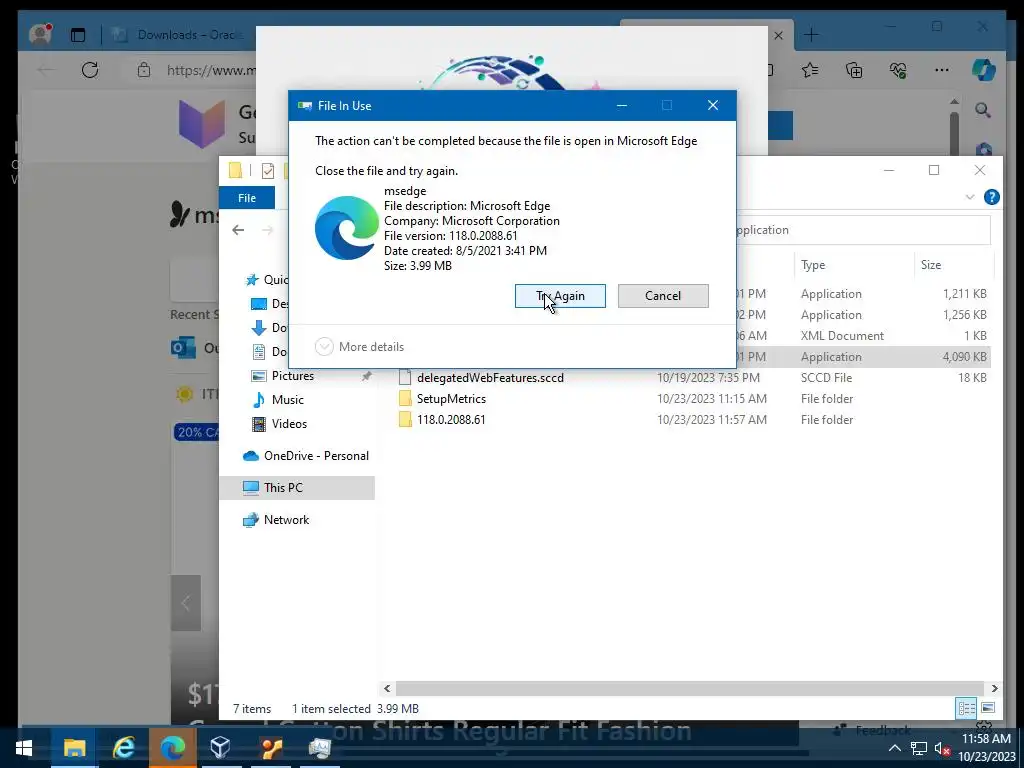1024x768 pixels.
Task: Open taskbar clock showing 11:58 AM
Action: point(987,748)
